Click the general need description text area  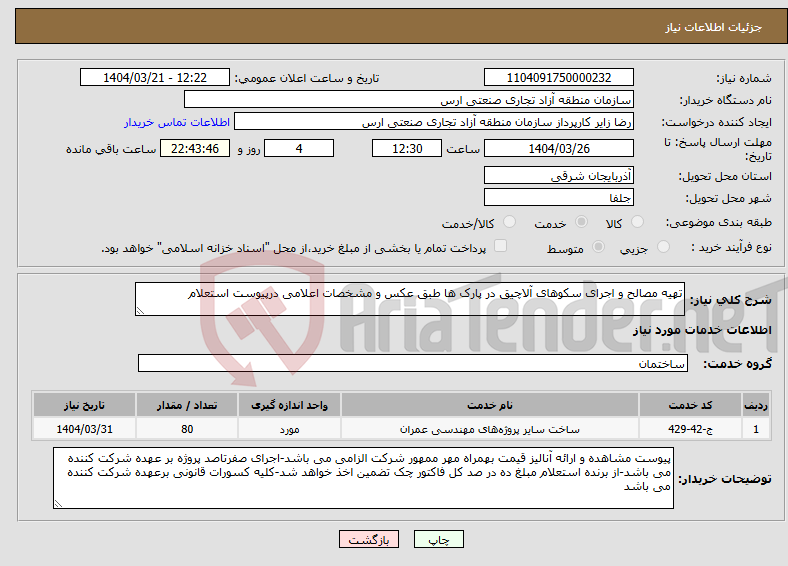(x=410, y=299)
